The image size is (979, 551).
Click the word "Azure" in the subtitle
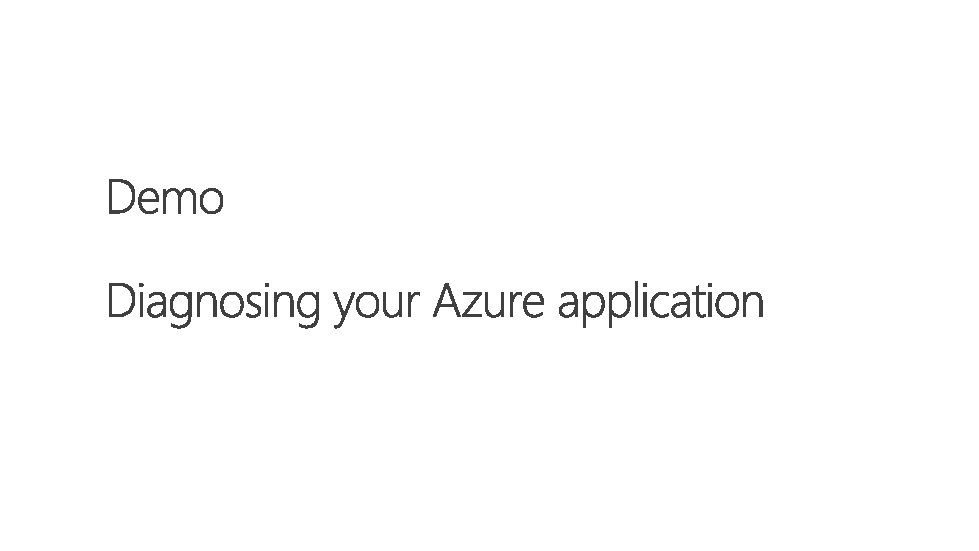488,301
